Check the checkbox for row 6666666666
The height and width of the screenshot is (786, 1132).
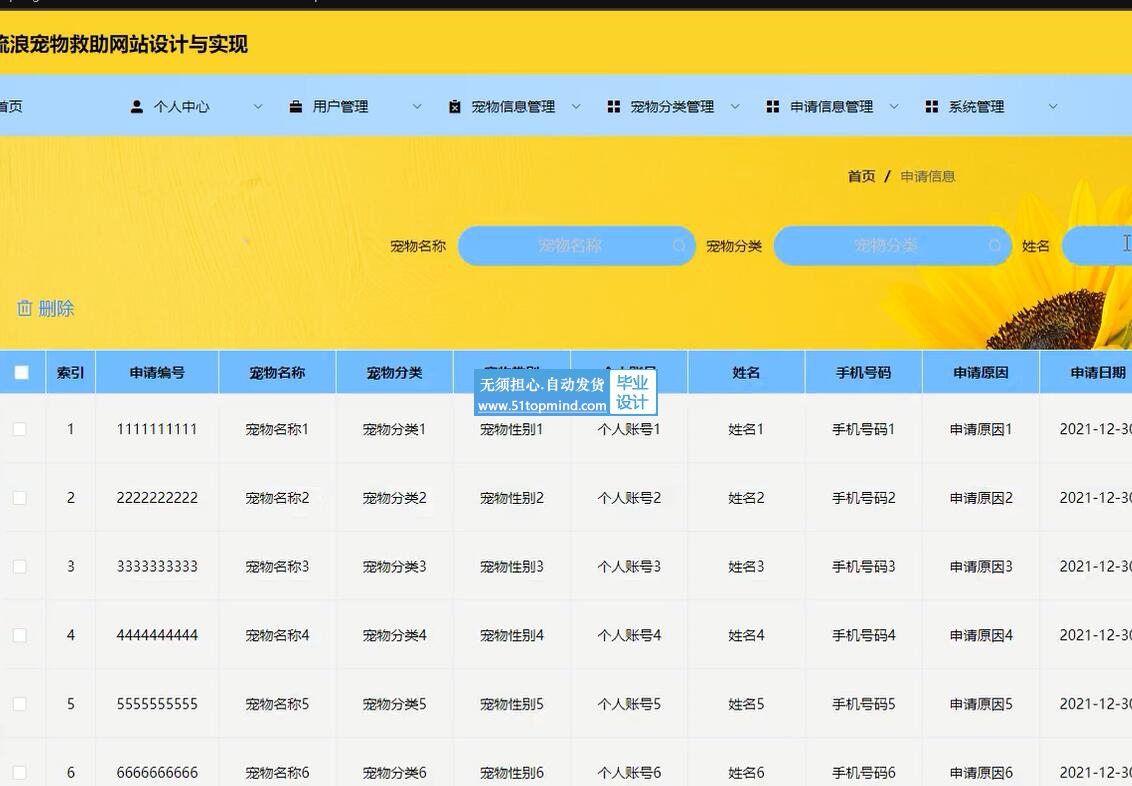[20, 772]
